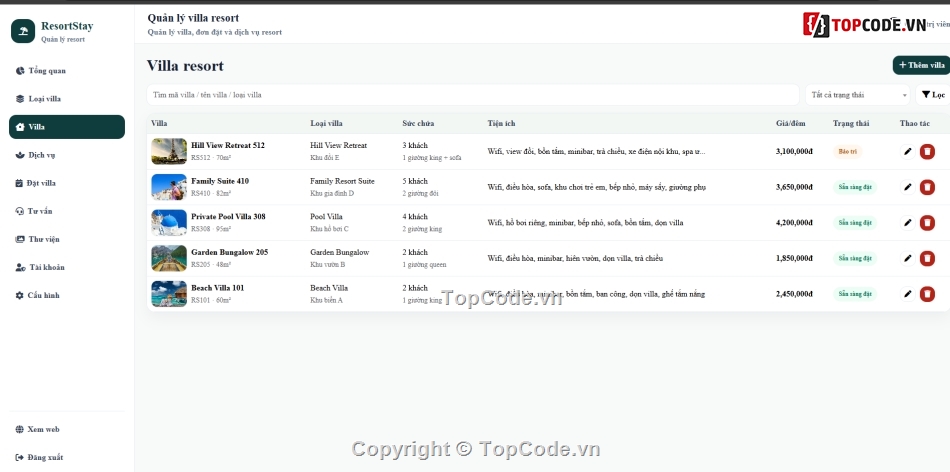The width and height of the screenshot is (950, 472).
Task: Click the Đặt villa calendar icon
Action: [19, 183]
